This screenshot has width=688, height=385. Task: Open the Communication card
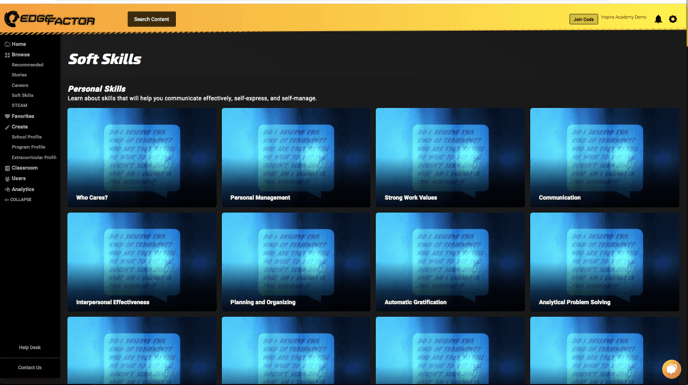click(x=605, y=158)
